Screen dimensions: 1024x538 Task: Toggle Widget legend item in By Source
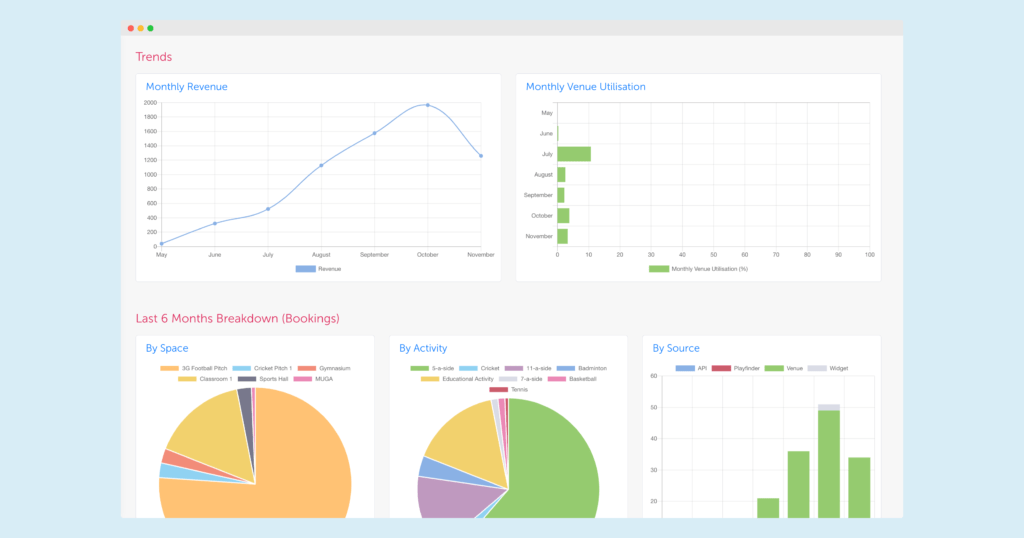(828, 368)
